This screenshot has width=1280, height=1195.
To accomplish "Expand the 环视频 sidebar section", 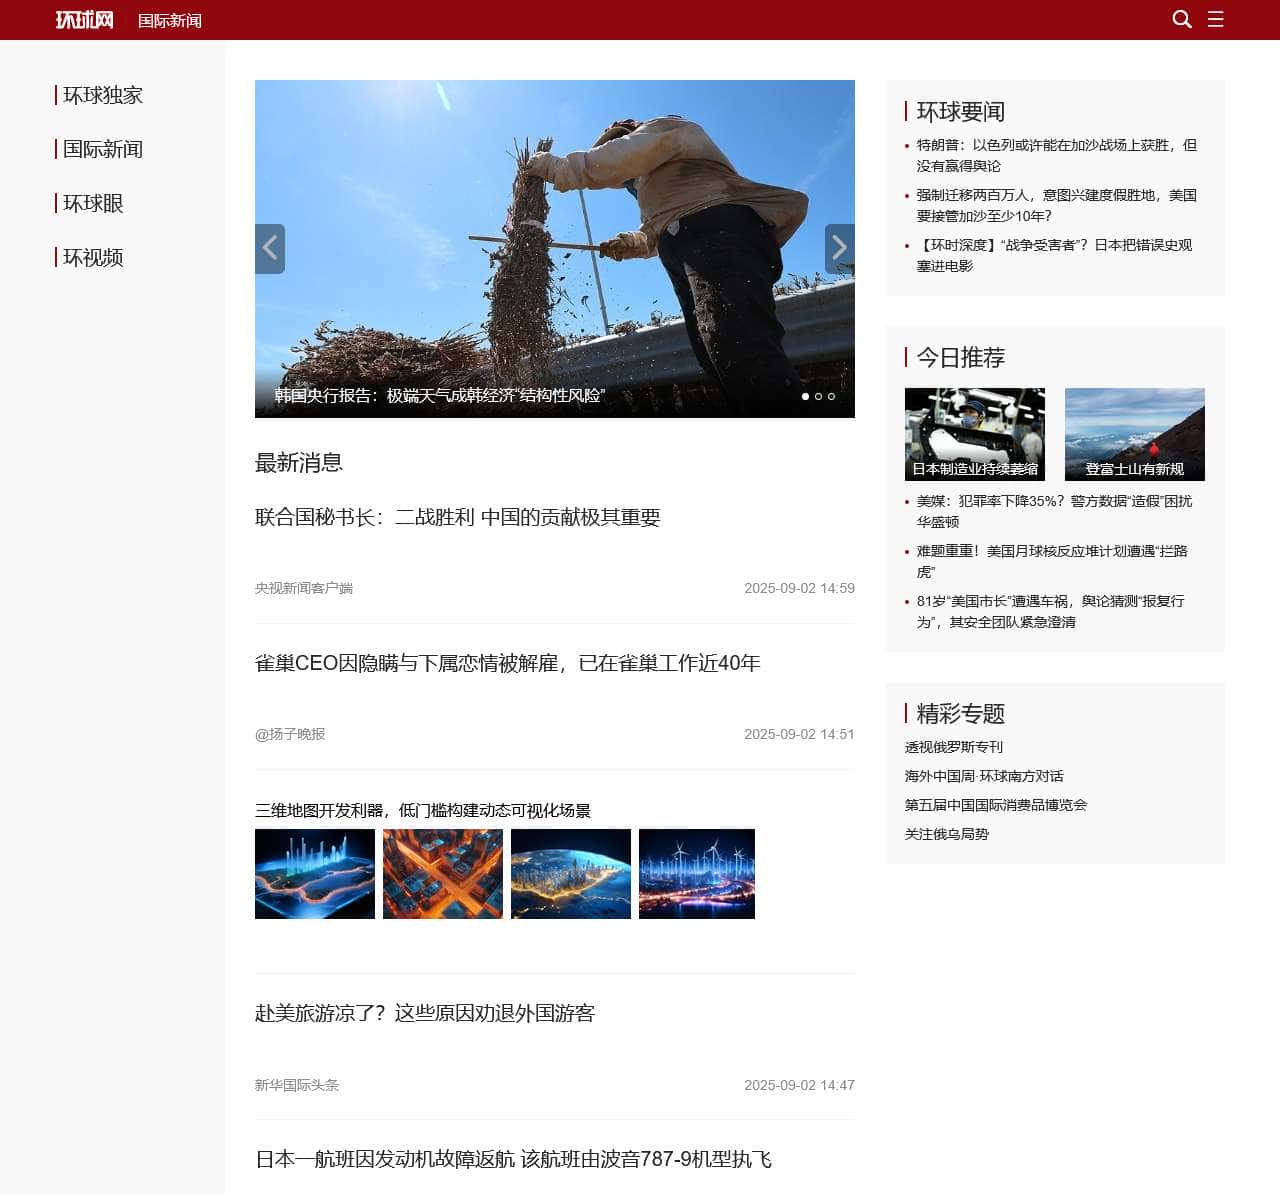I will coord(92,258).
